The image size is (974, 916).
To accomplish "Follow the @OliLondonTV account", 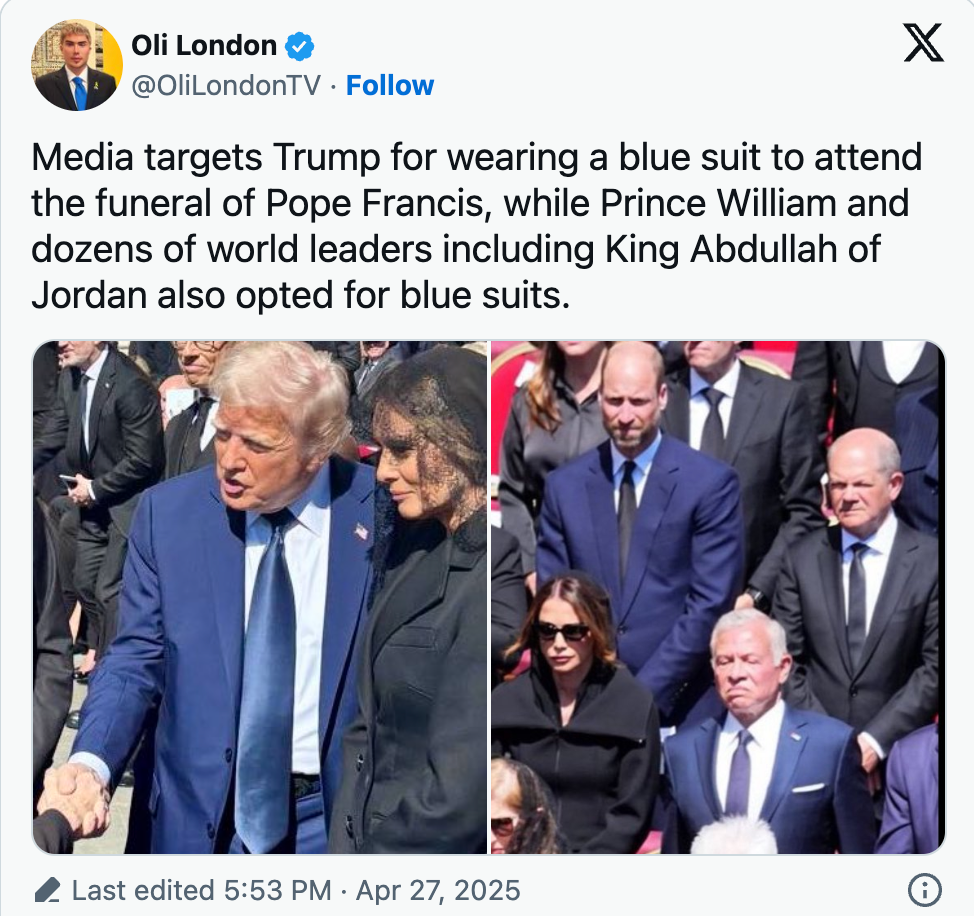I will [x=389, y=86].
